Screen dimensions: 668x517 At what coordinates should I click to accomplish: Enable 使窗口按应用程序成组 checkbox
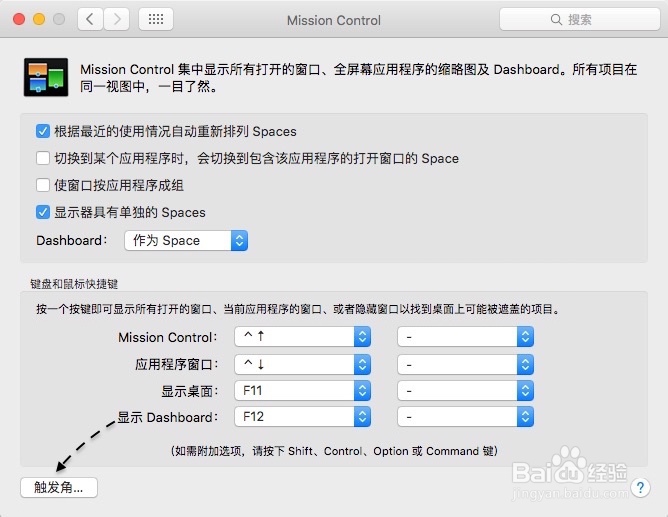[x=43, y=185]
